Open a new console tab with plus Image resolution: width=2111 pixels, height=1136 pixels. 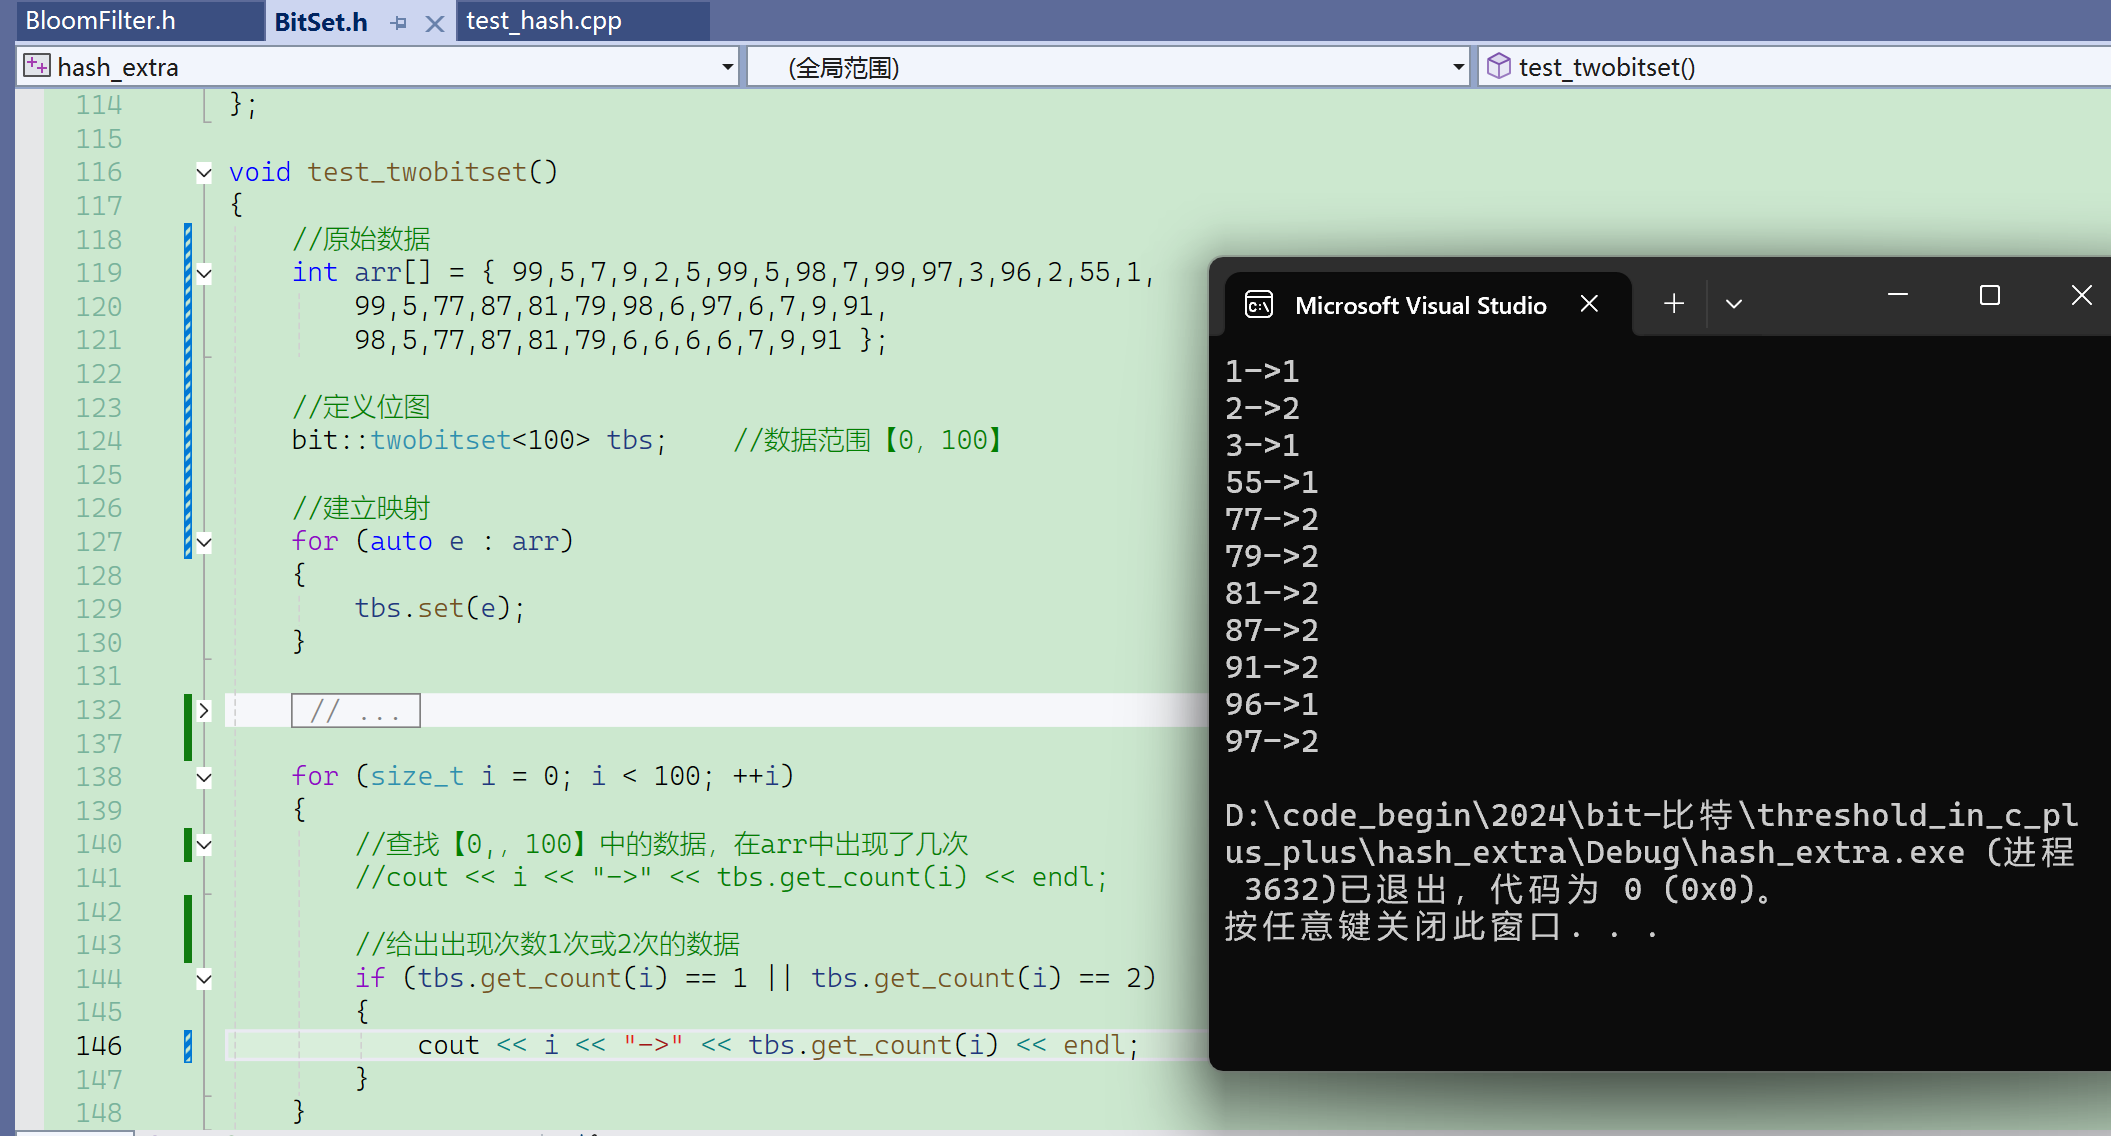tap(1673, 303)
